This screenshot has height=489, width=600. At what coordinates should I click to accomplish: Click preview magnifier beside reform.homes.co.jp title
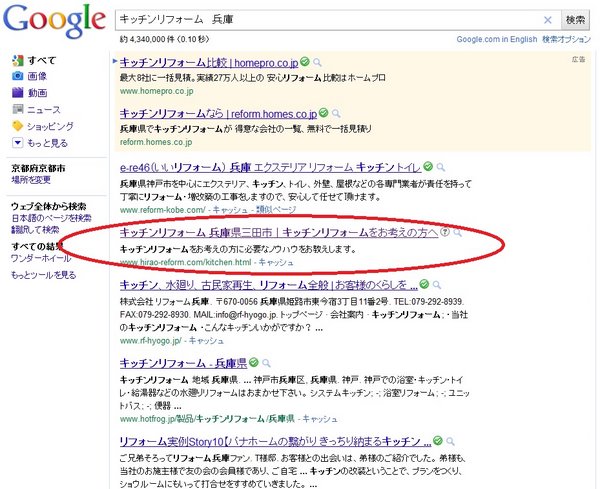(x=336, y=113)
